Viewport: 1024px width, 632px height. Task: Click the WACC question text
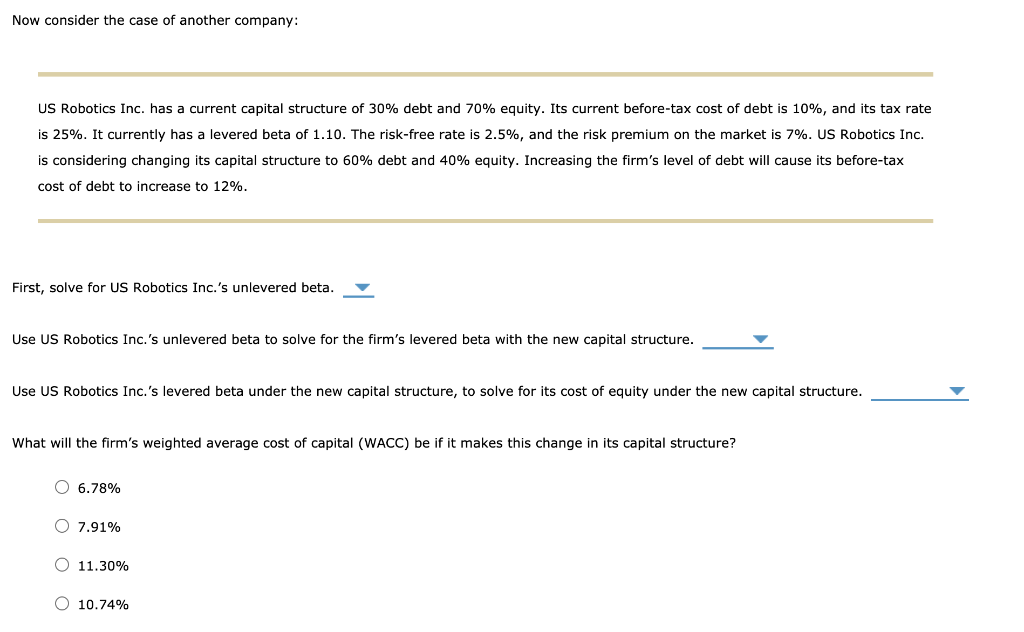[x=374, y=442]
